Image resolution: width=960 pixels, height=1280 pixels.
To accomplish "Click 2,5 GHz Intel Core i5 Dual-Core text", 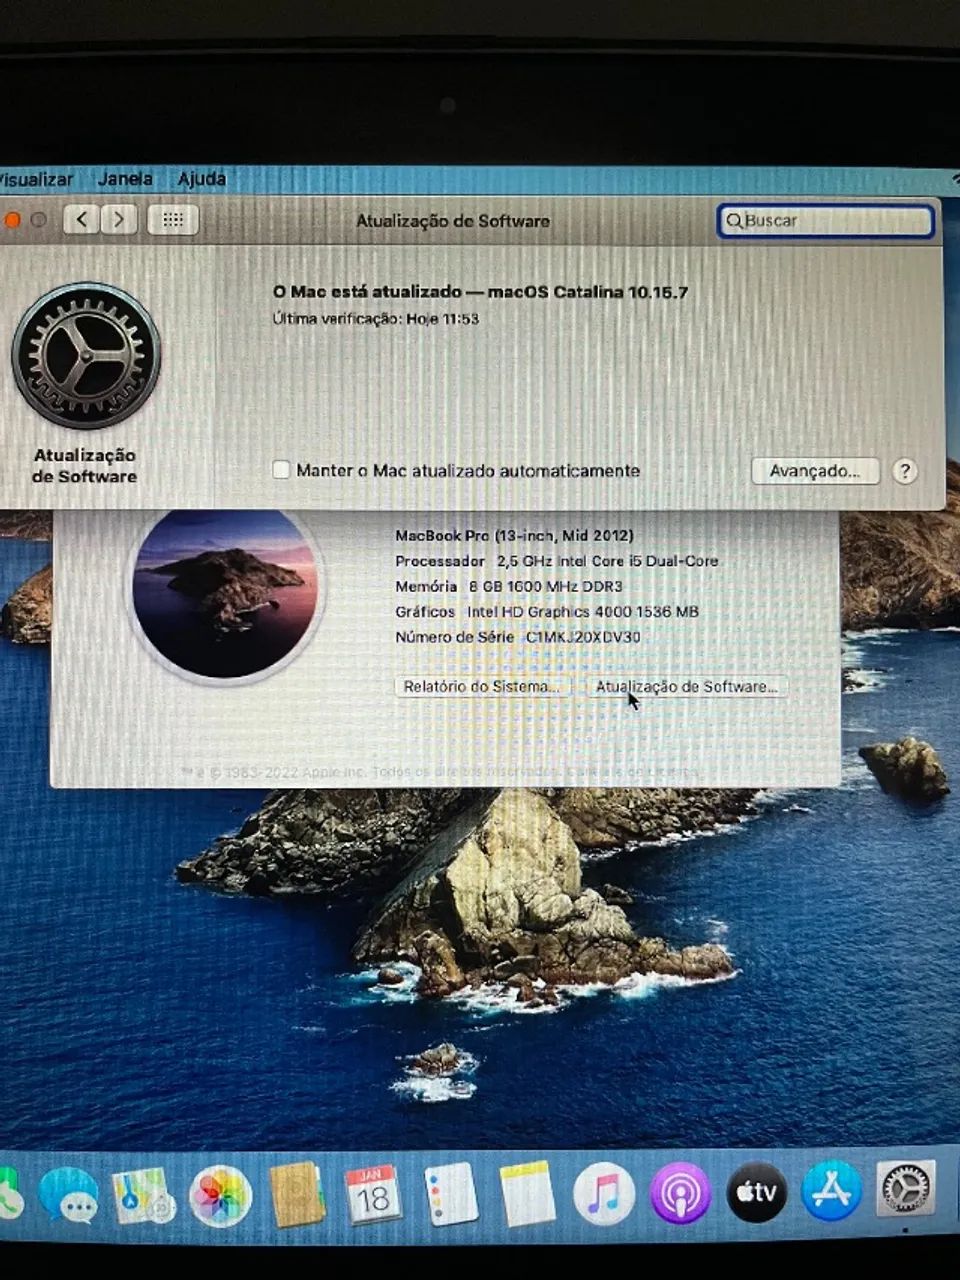I will (x=608, y=561).
